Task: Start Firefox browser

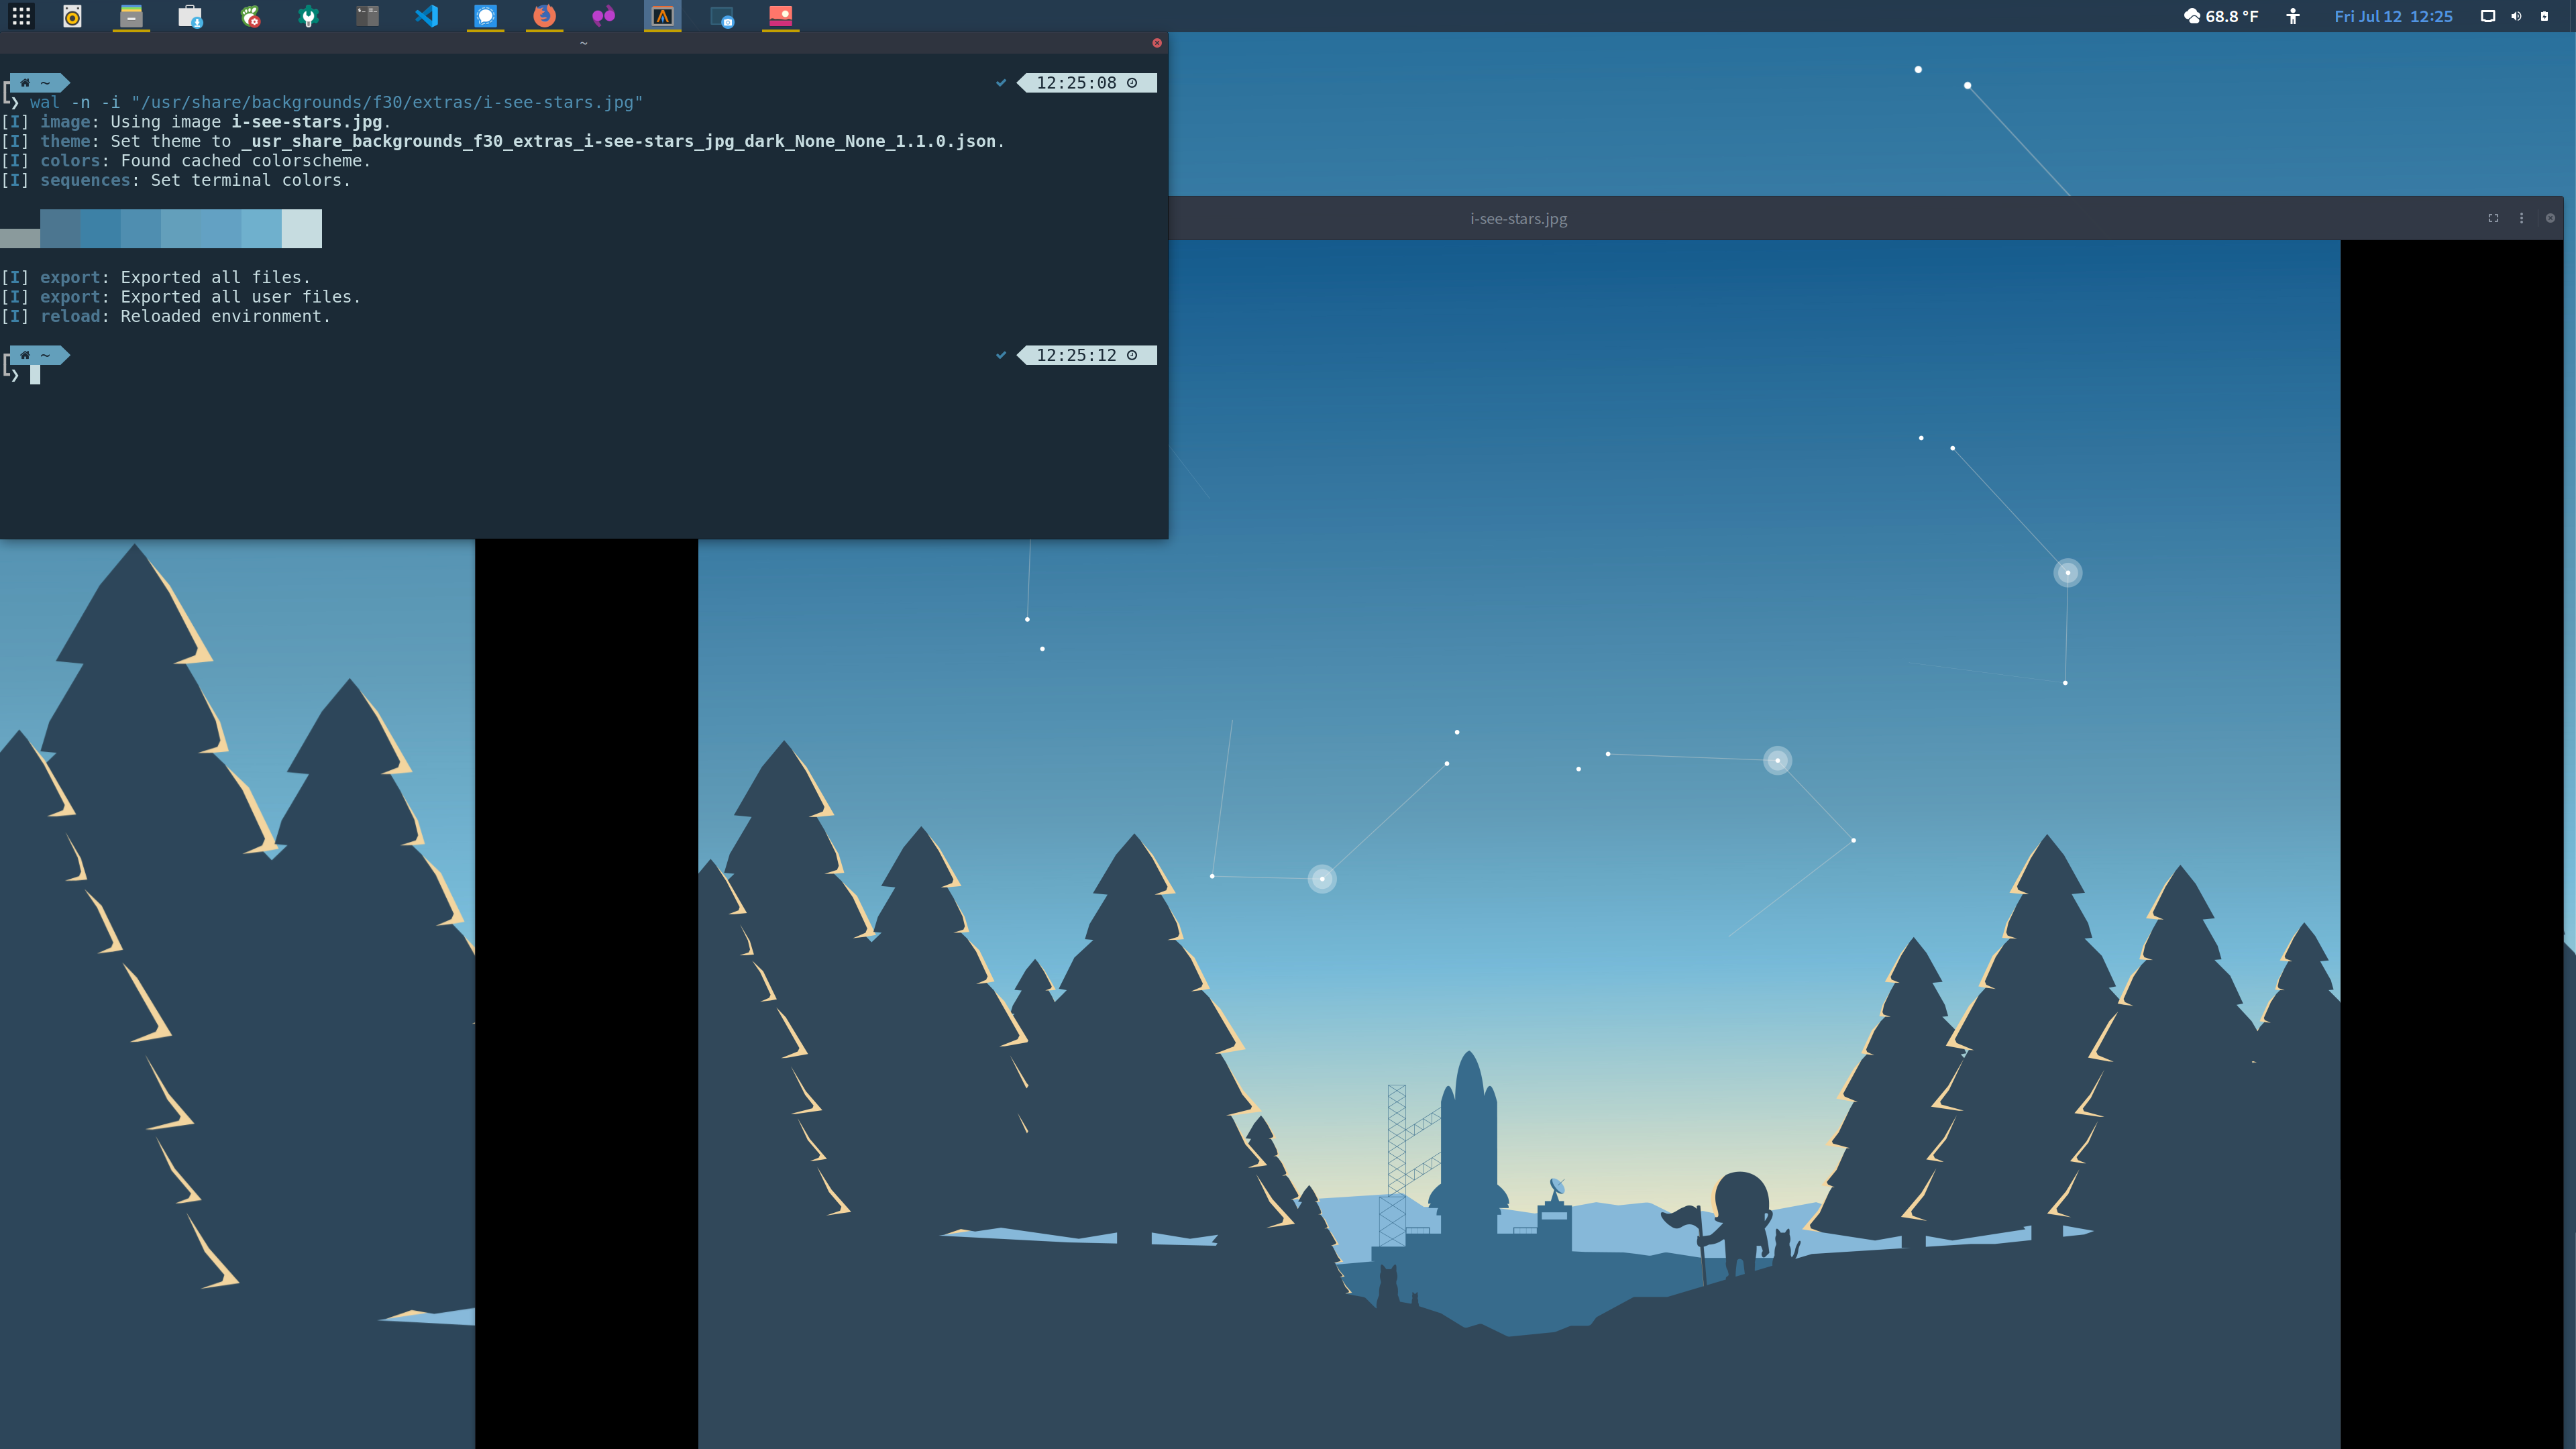Action: coord(545,16)
